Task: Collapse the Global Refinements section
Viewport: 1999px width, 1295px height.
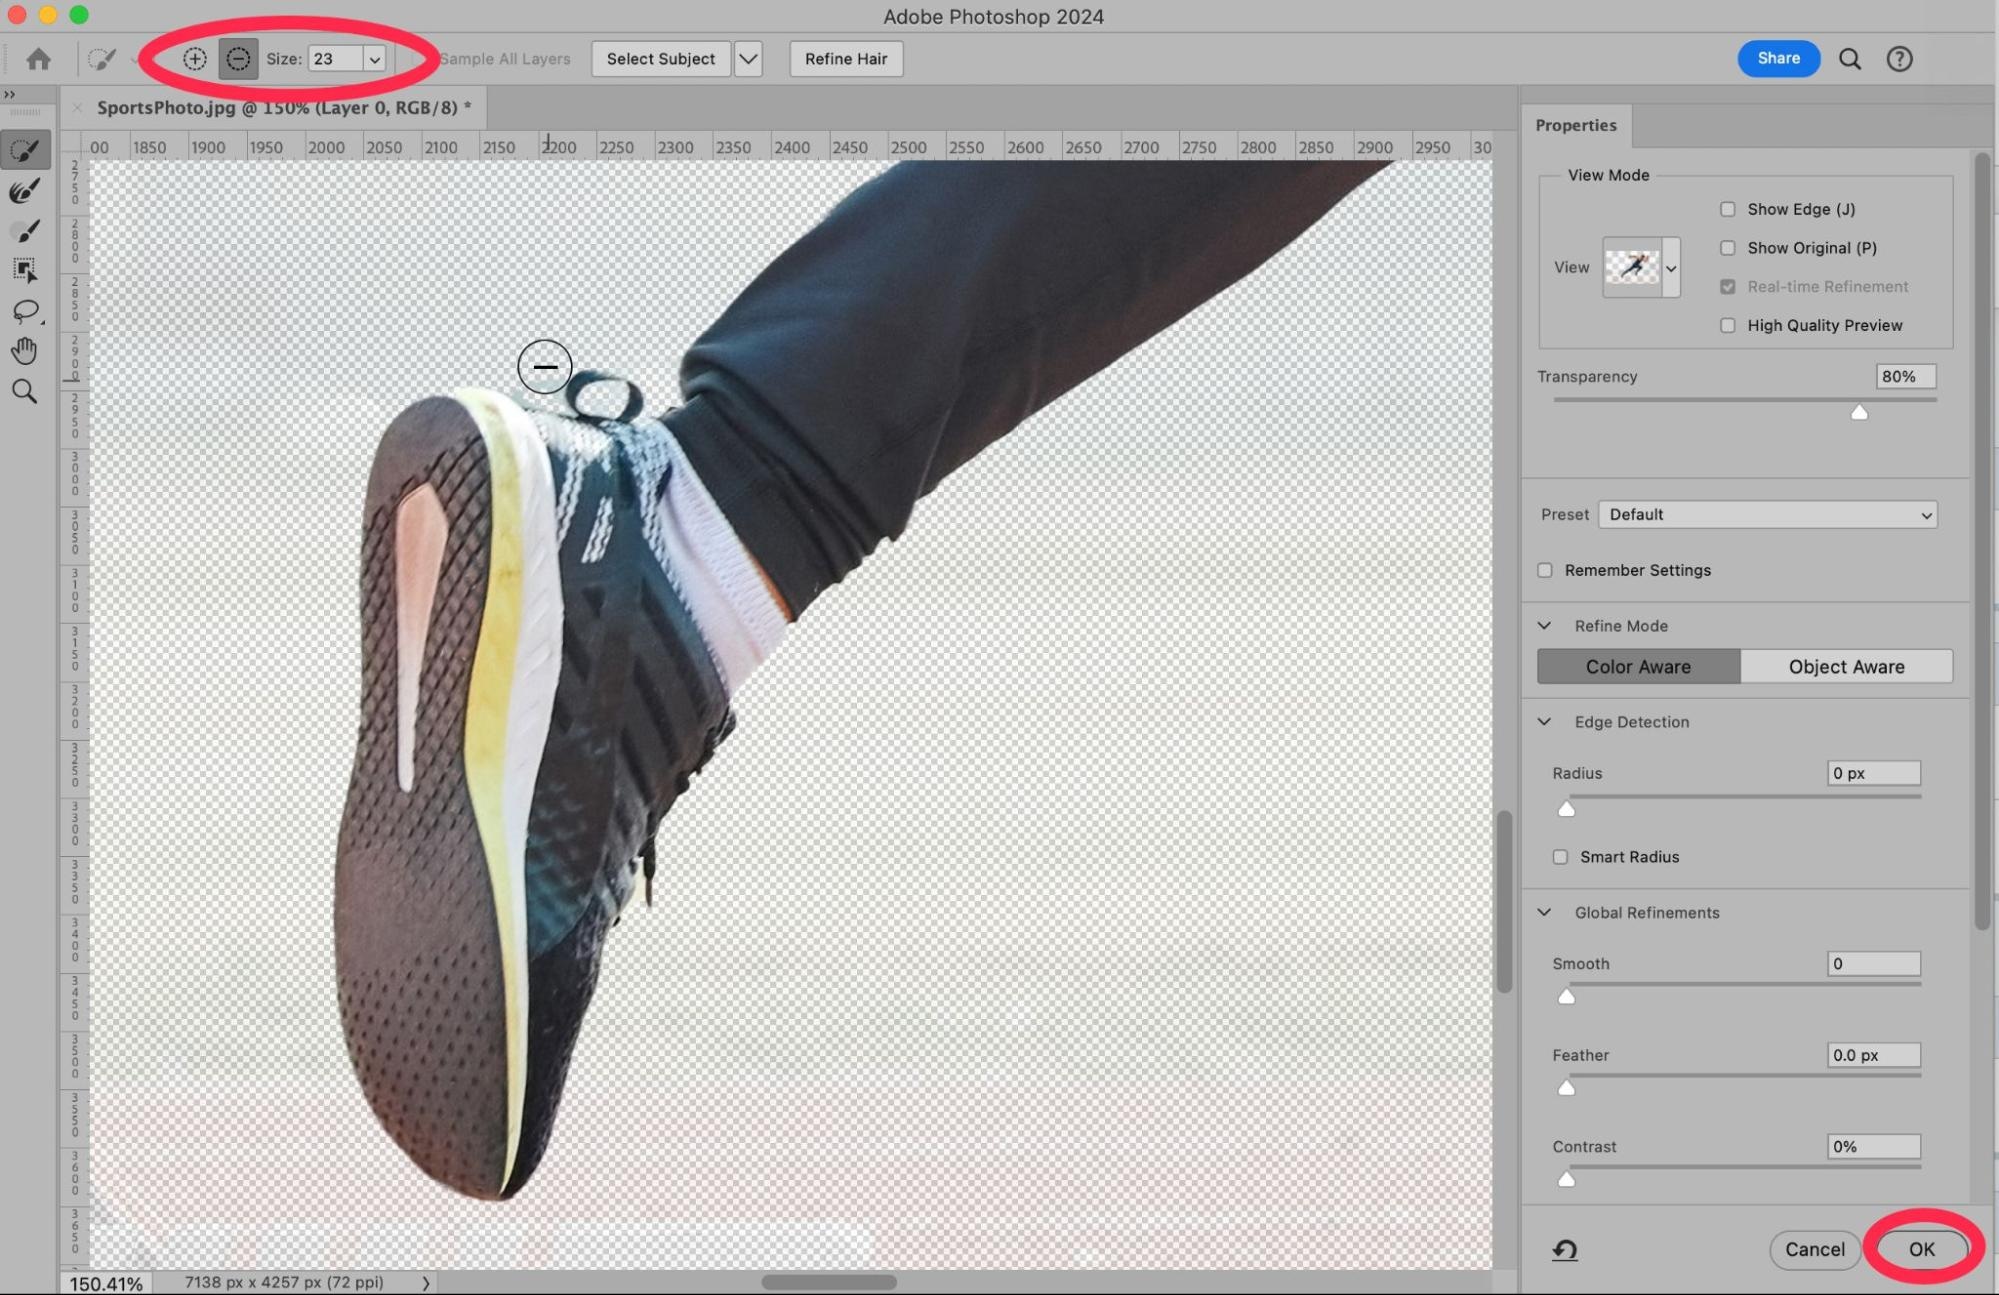Action: coord(1545,912)
